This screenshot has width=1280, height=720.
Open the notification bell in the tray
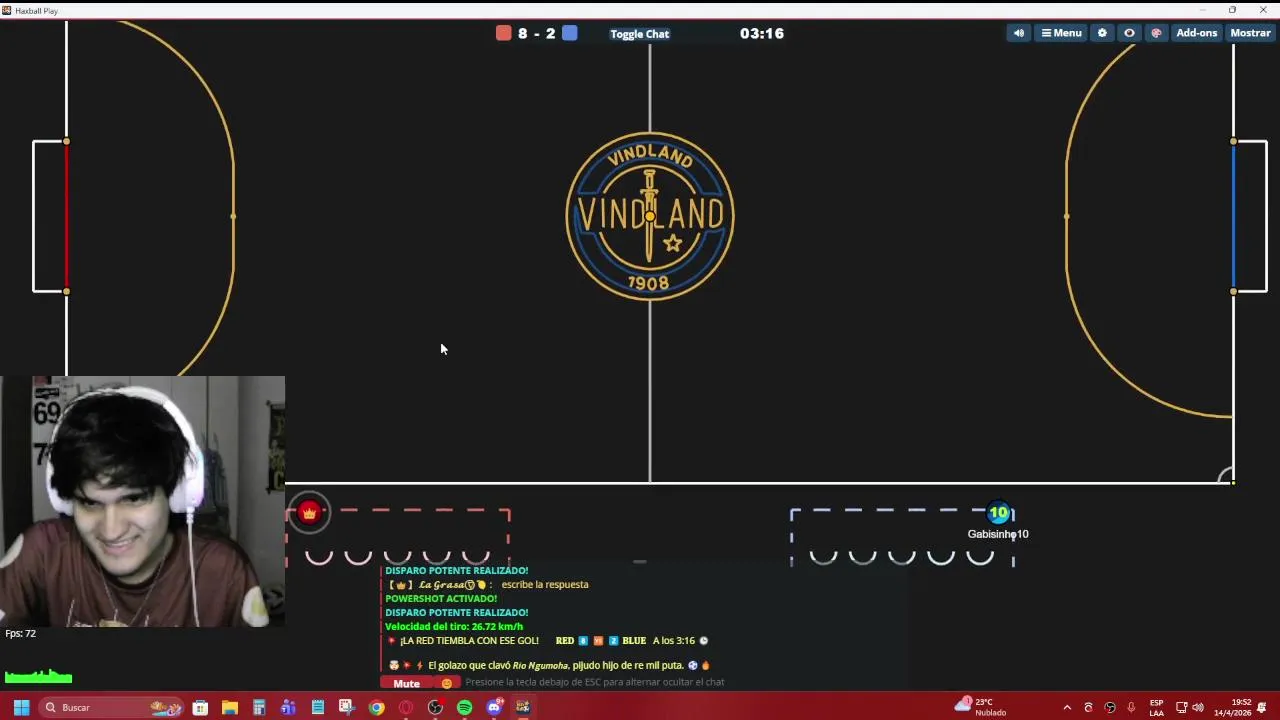1263,707
